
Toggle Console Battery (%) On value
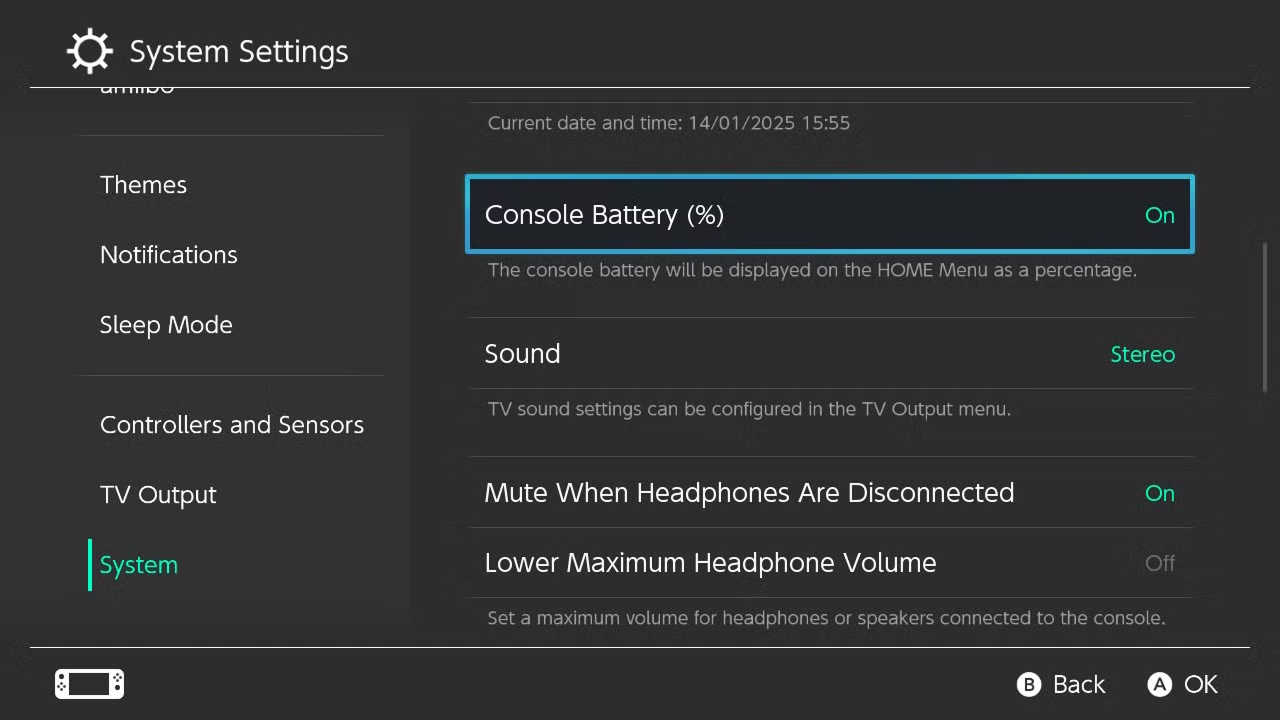tap(1159, 215)
